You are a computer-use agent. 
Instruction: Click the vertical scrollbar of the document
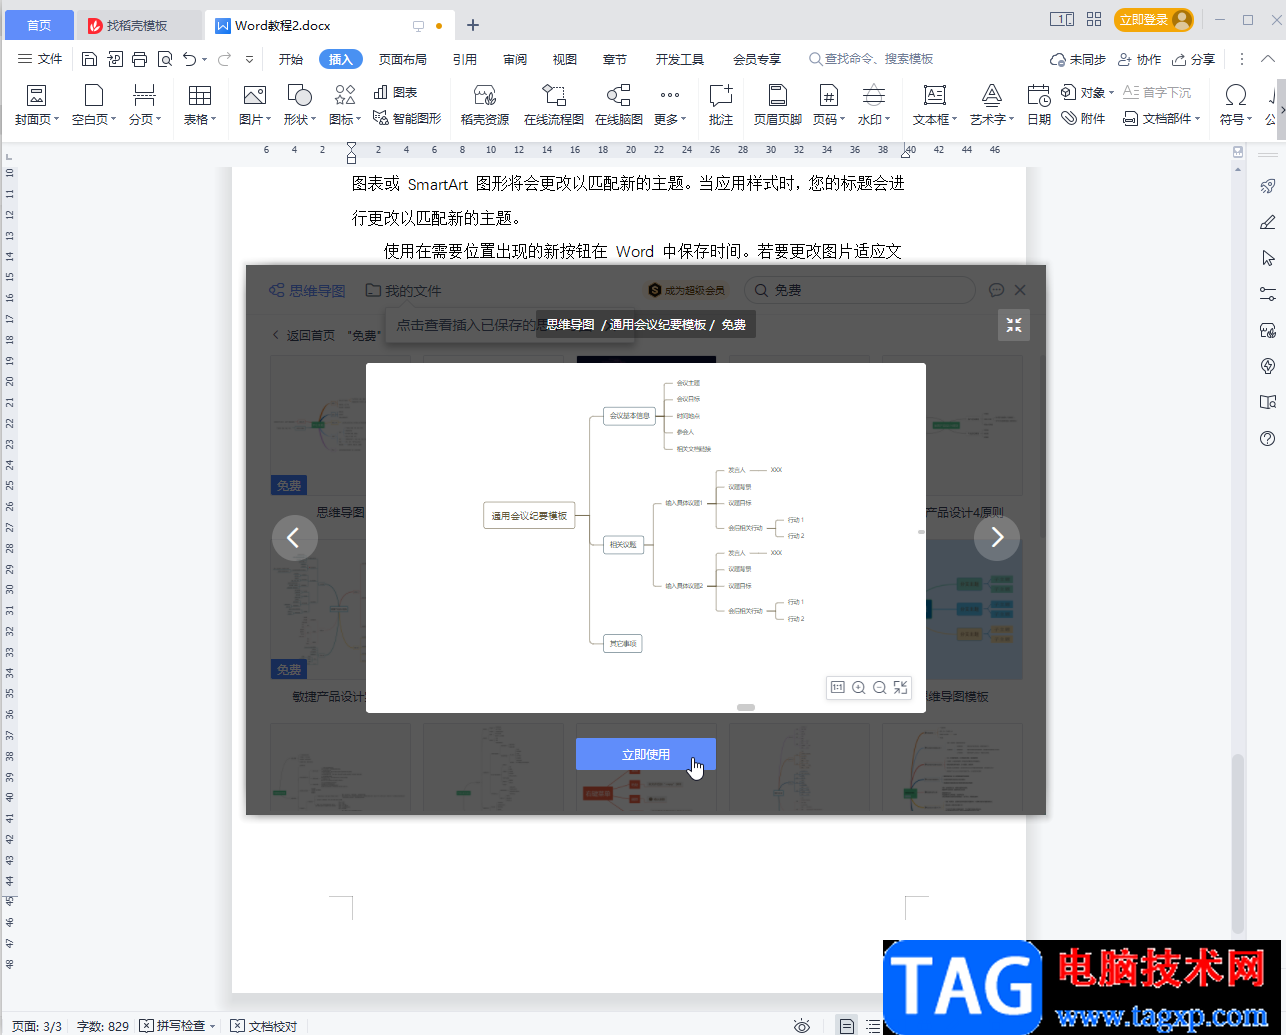(x=1238, y=843)
